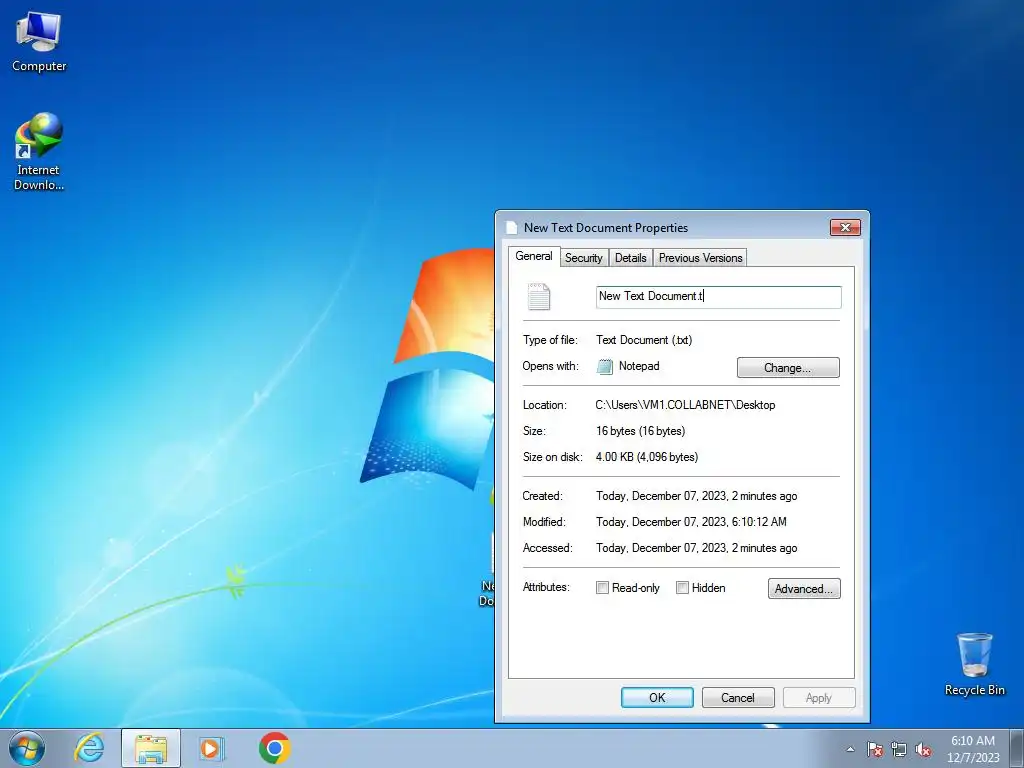Select Internet Download Manager desktop shortcut
This screenshot has height=768, width=1024.
pyautogui.click(x=39, y=152)
